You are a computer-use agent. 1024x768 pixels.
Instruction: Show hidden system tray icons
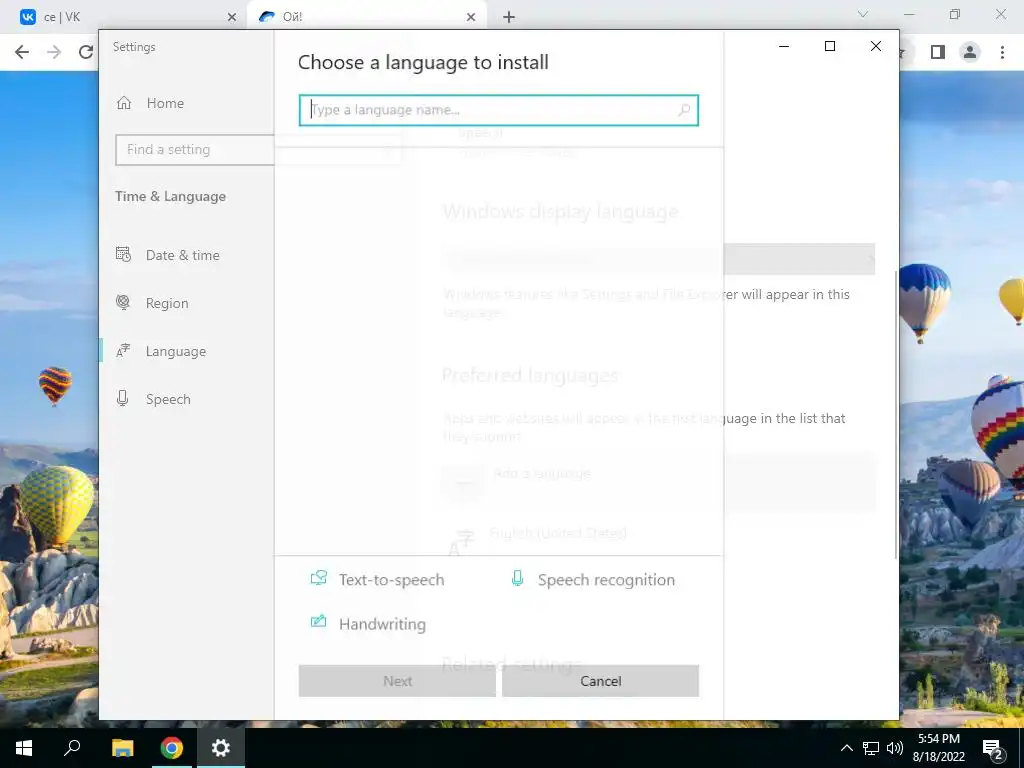tap(846, 748)
